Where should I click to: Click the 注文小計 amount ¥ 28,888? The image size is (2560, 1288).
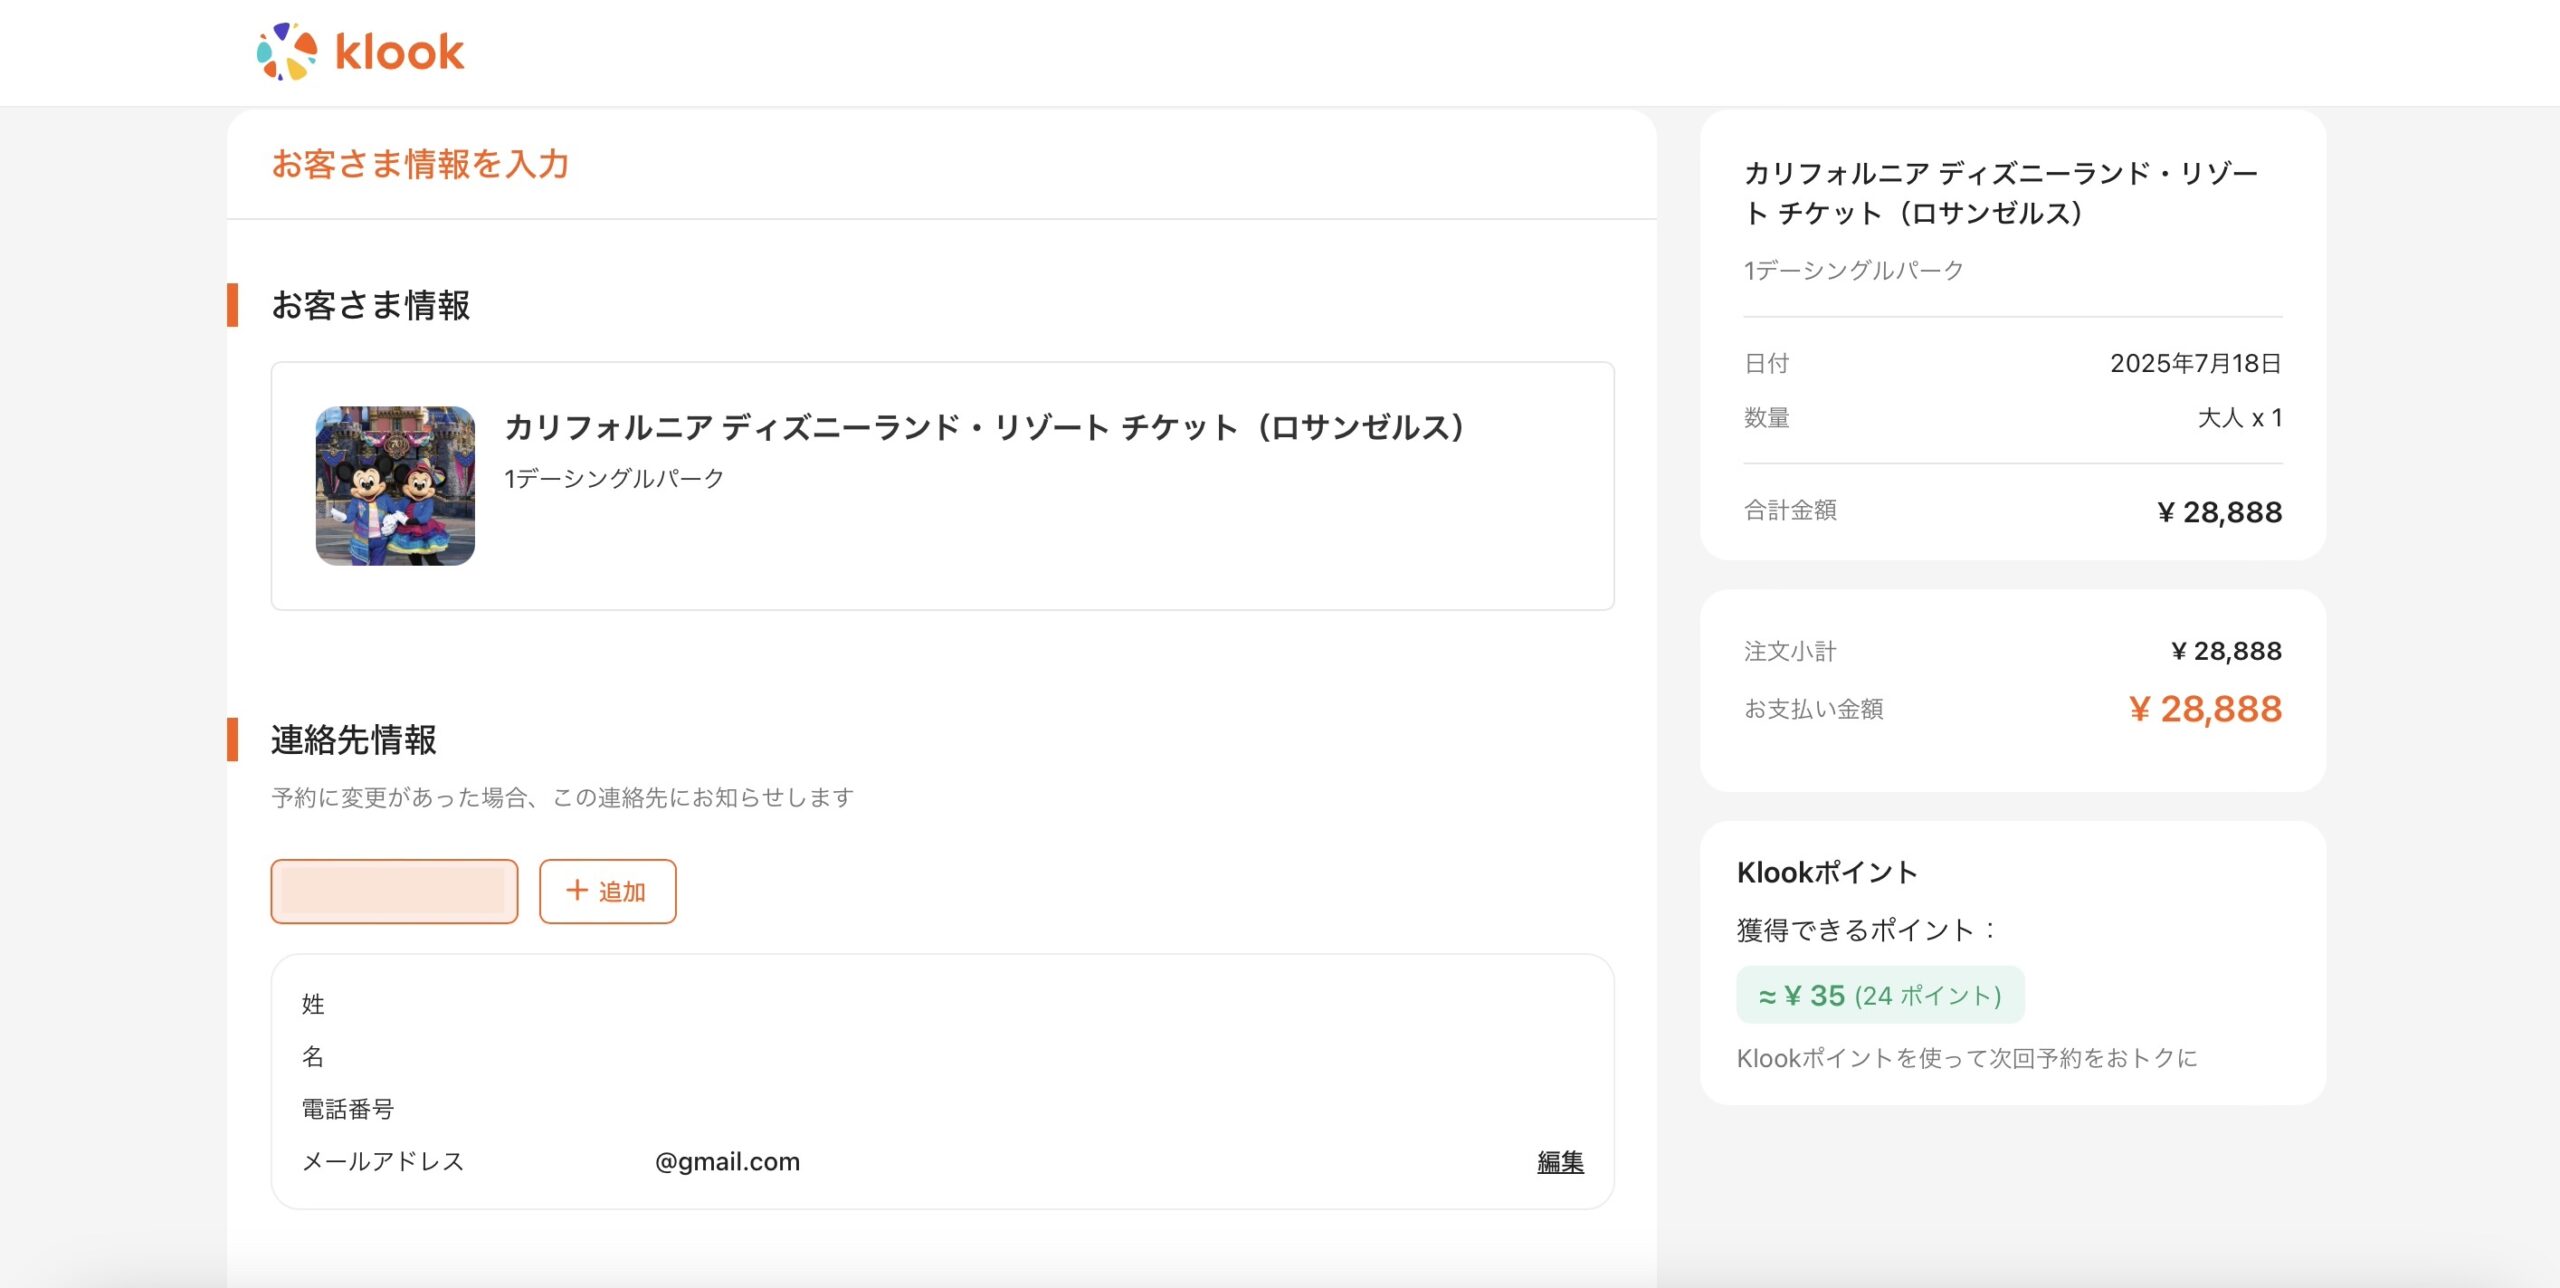[2227, 651]
